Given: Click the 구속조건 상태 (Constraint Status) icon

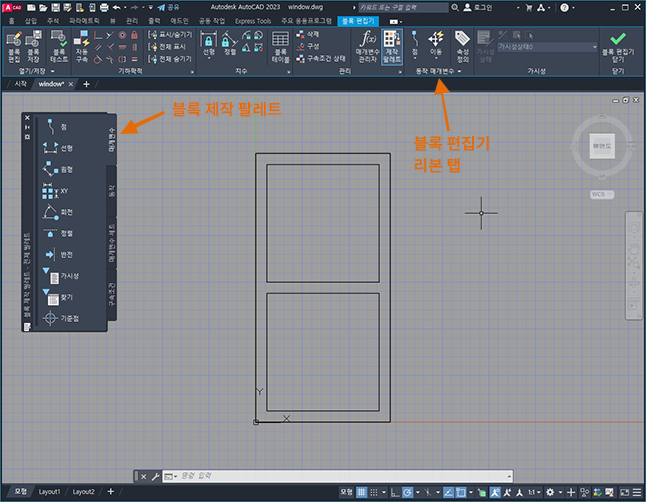Looking at the screenshot, I should (321, 59).
